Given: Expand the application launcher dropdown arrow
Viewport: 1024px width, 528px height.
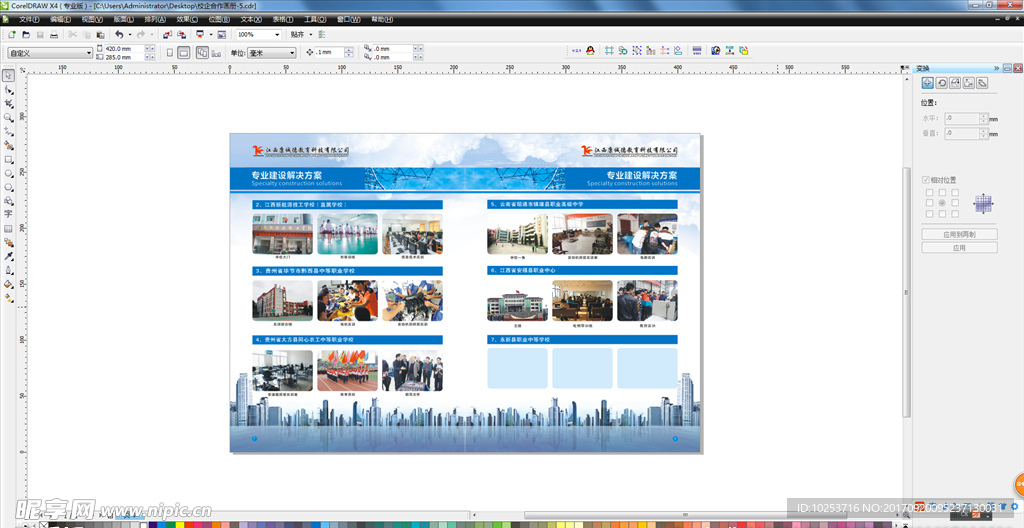Looking at the screenshot, I should pos(210,35).
